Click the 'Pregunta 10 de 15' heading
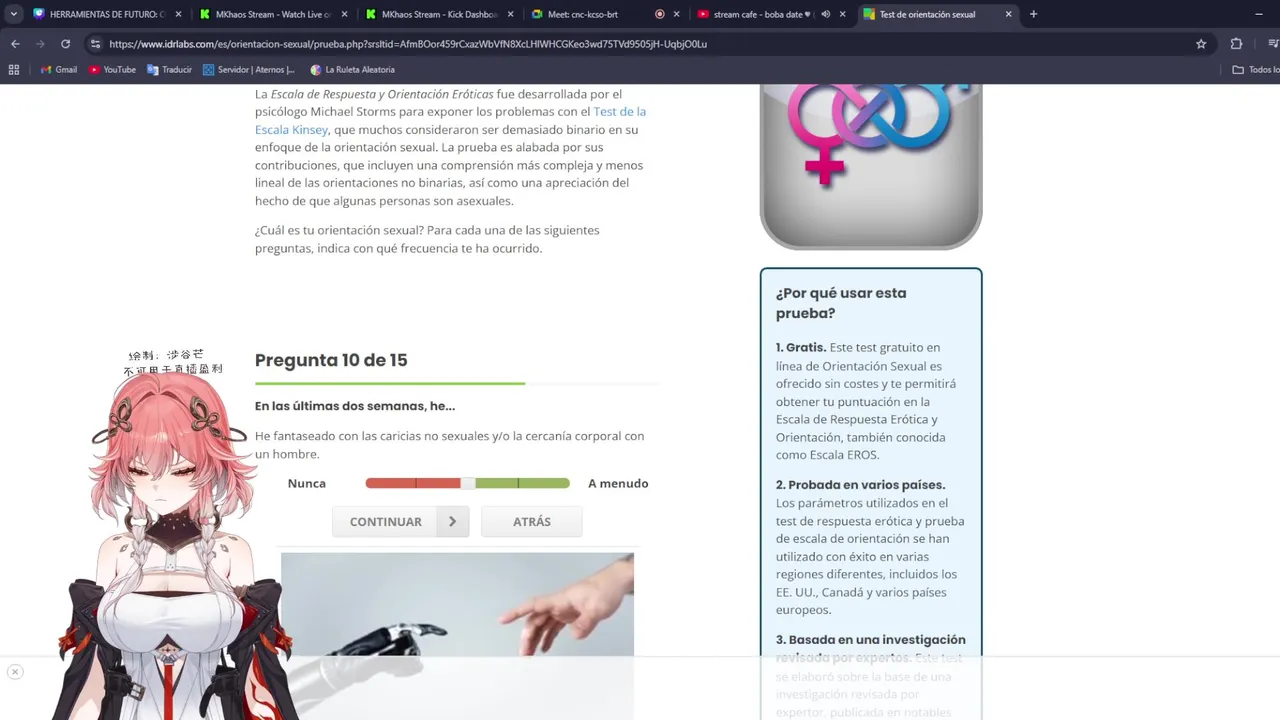This screenshot has height=720, width=1280. [331, 360]
